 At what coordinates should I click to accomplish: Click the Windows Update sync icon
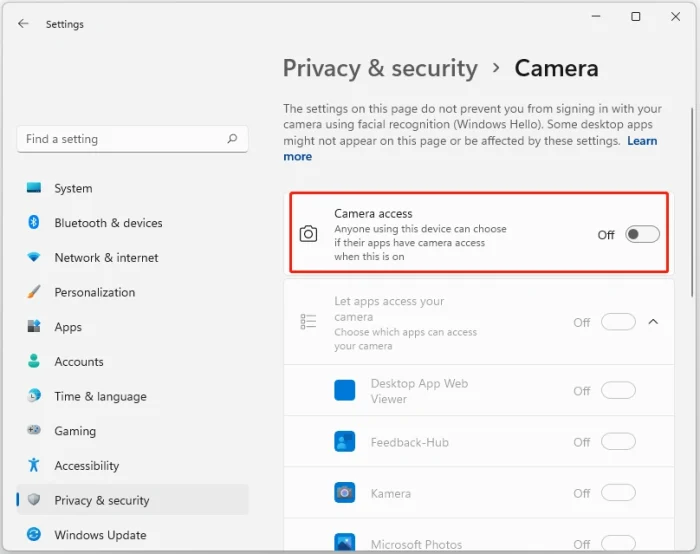point(34,534)
